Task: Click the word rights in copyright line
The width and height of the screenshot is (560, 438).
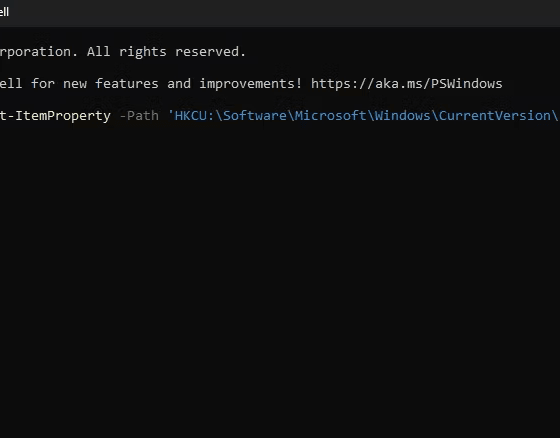Action: [142, 52]
